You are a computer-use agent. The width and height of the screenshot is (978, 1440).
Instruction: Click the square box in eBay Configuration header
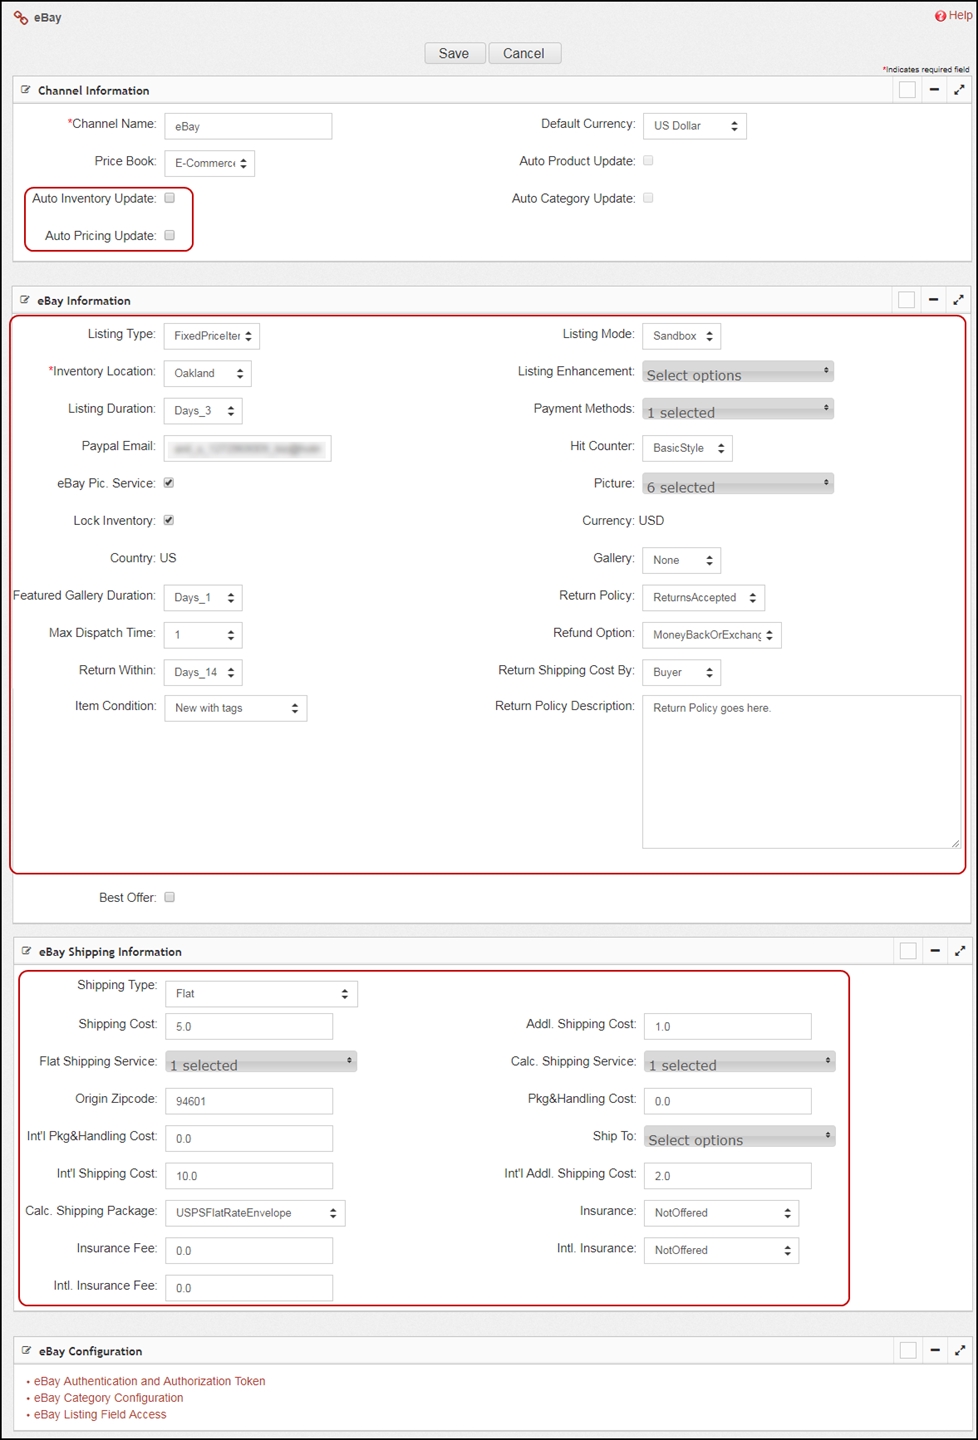[908, 1350]
